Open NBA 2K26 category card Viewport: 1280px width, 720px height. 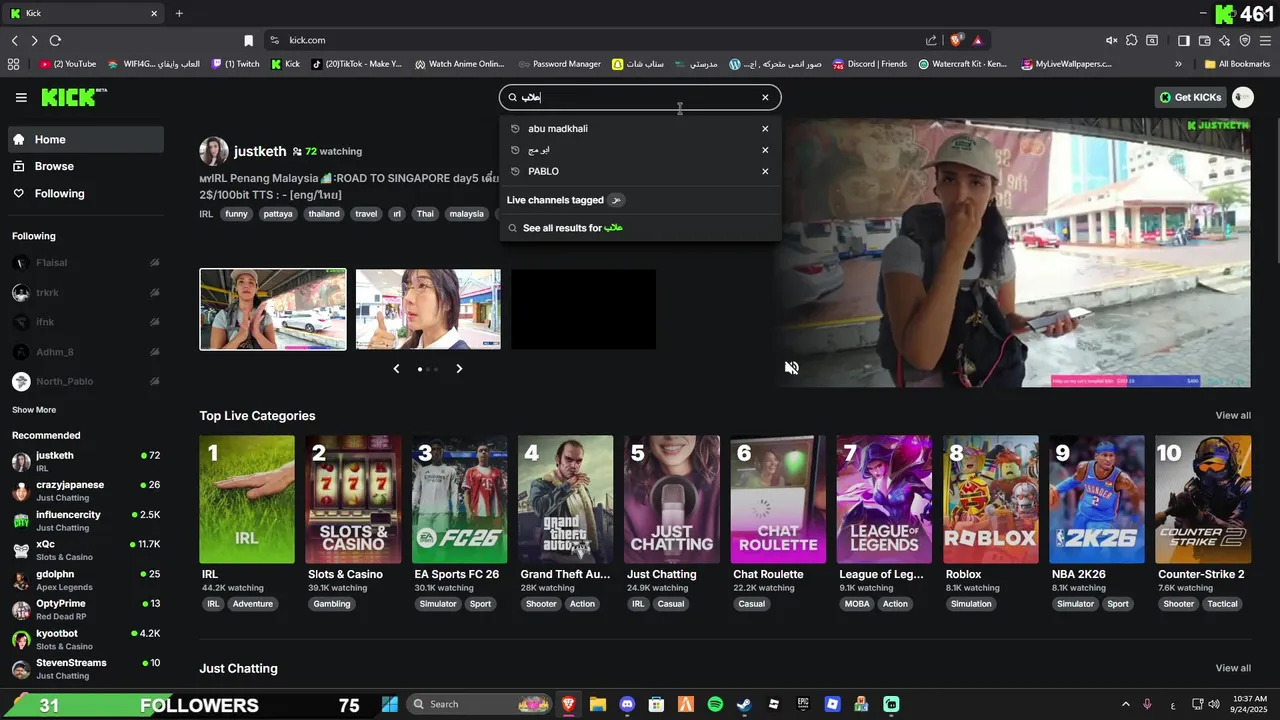pos(1097,500)
